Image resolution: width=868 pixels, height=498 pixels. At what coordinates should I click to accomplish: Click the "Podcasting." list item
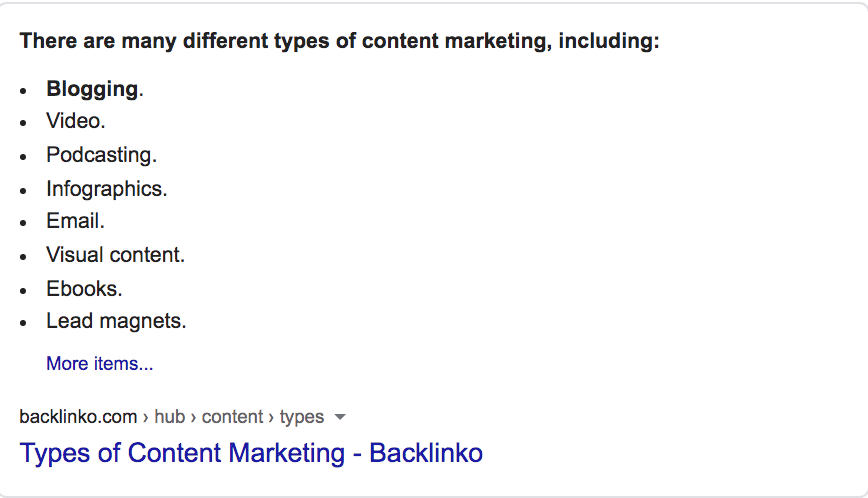[x=102, y=155]
